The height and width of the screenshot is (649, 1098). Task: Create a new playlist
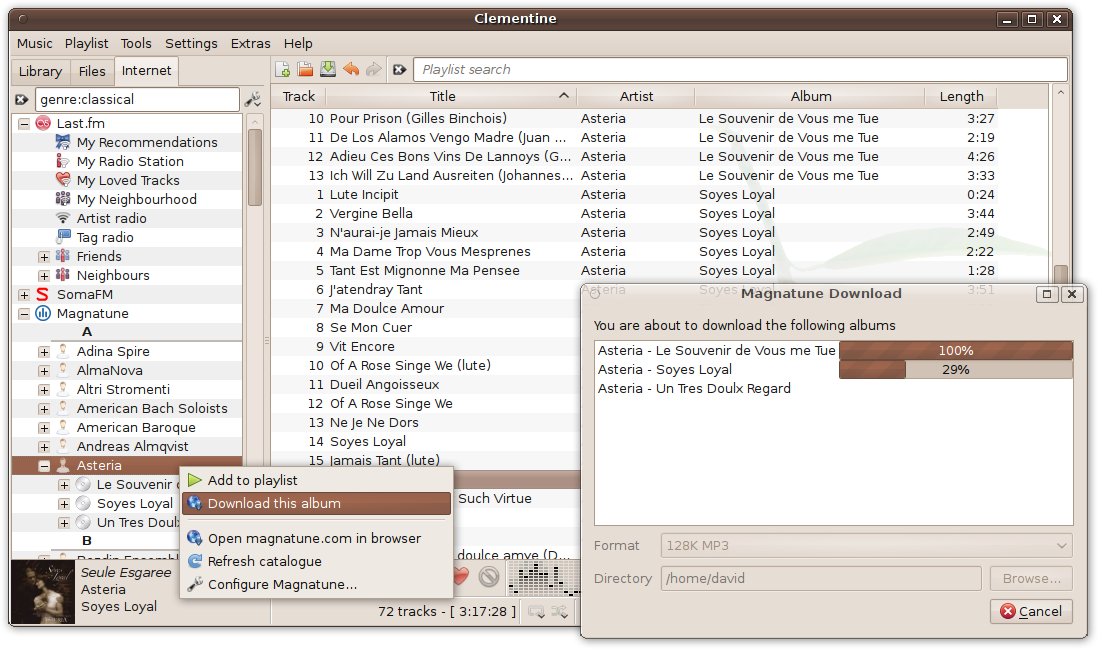pyautogui.click(x=282, y=69)
